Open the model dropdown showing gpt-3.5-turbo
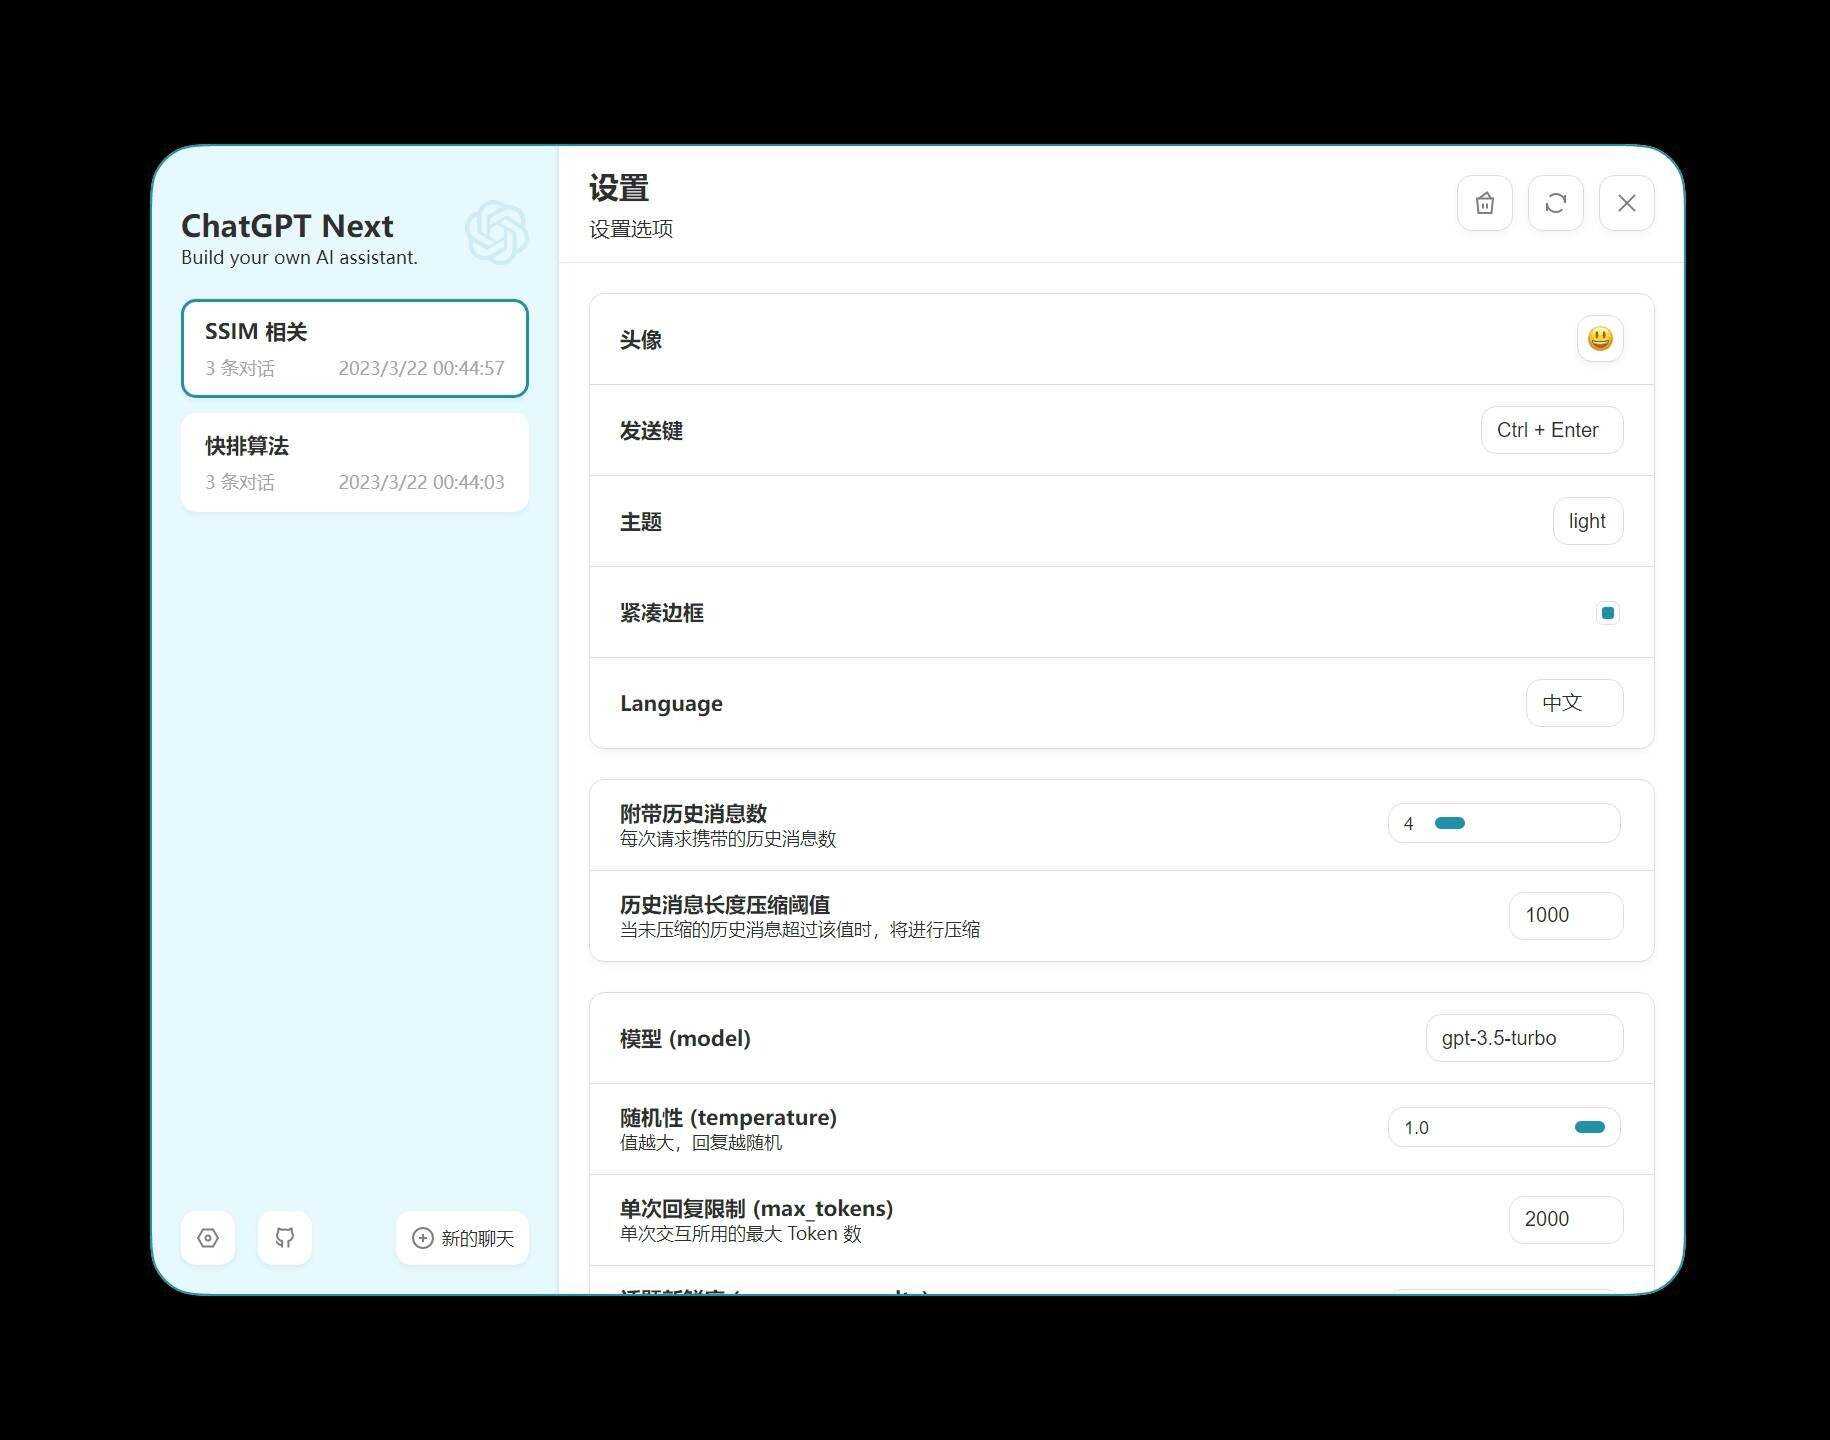The image size is (1830, 1440). coord(1523,1038)
